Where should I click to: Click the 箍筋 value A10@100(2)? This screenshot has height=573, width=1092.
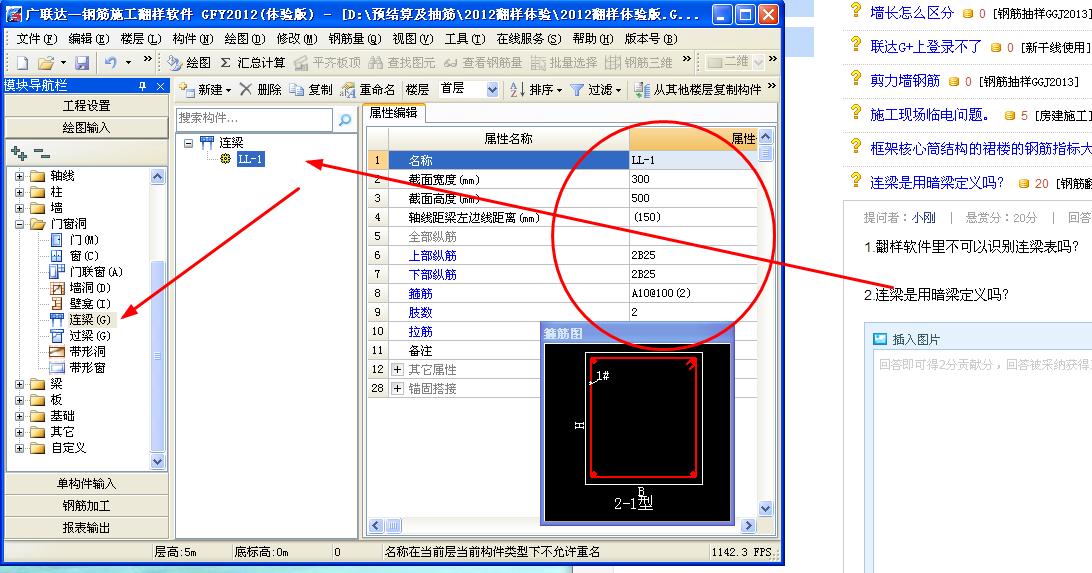(x=693, y=293)
